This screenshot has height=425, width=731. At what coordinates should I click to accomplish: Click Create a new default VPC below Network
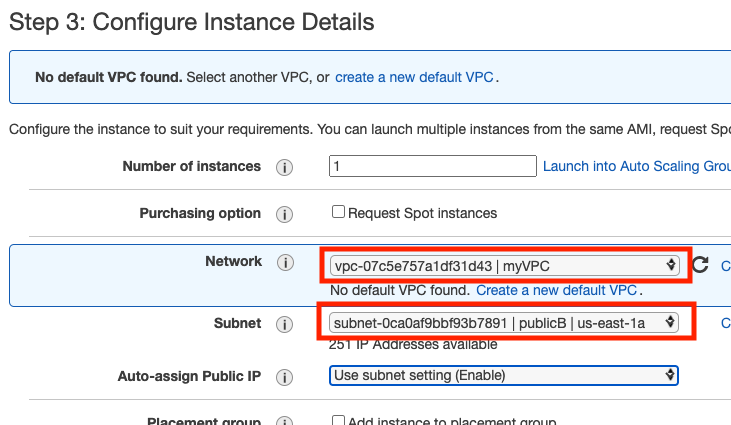[x=556, y=290]
